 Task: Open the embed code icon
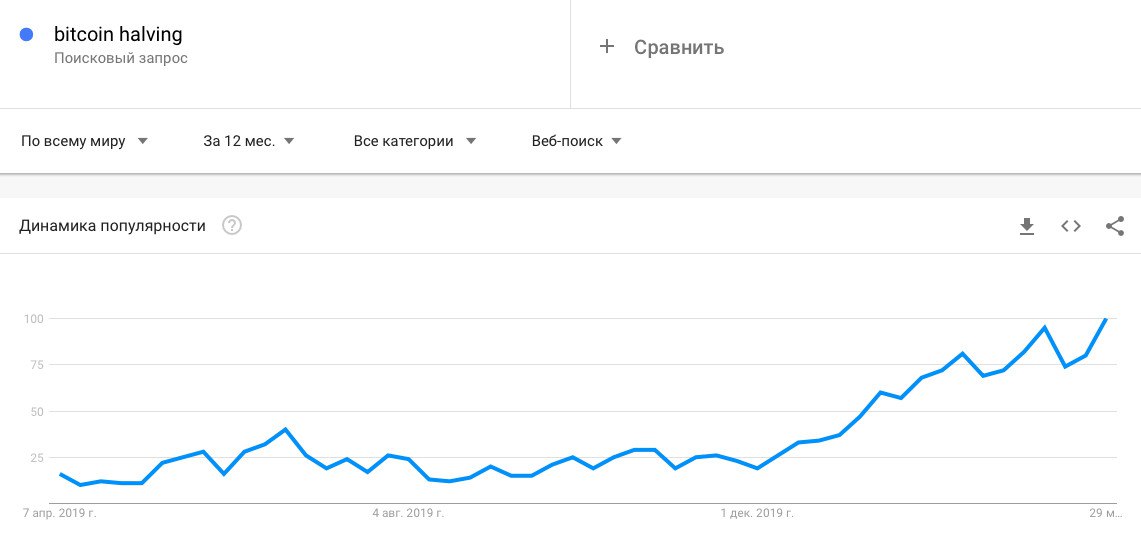coord(1071,226)
